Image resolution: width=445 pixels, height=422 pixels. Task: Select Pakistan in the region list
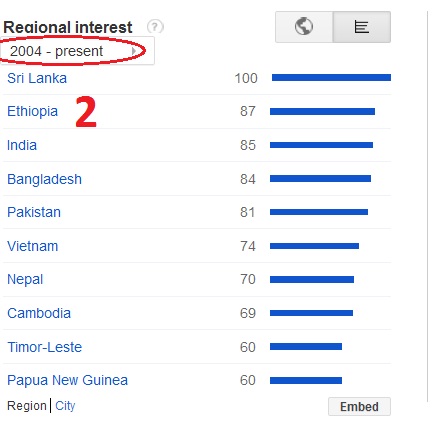(34, 212)
